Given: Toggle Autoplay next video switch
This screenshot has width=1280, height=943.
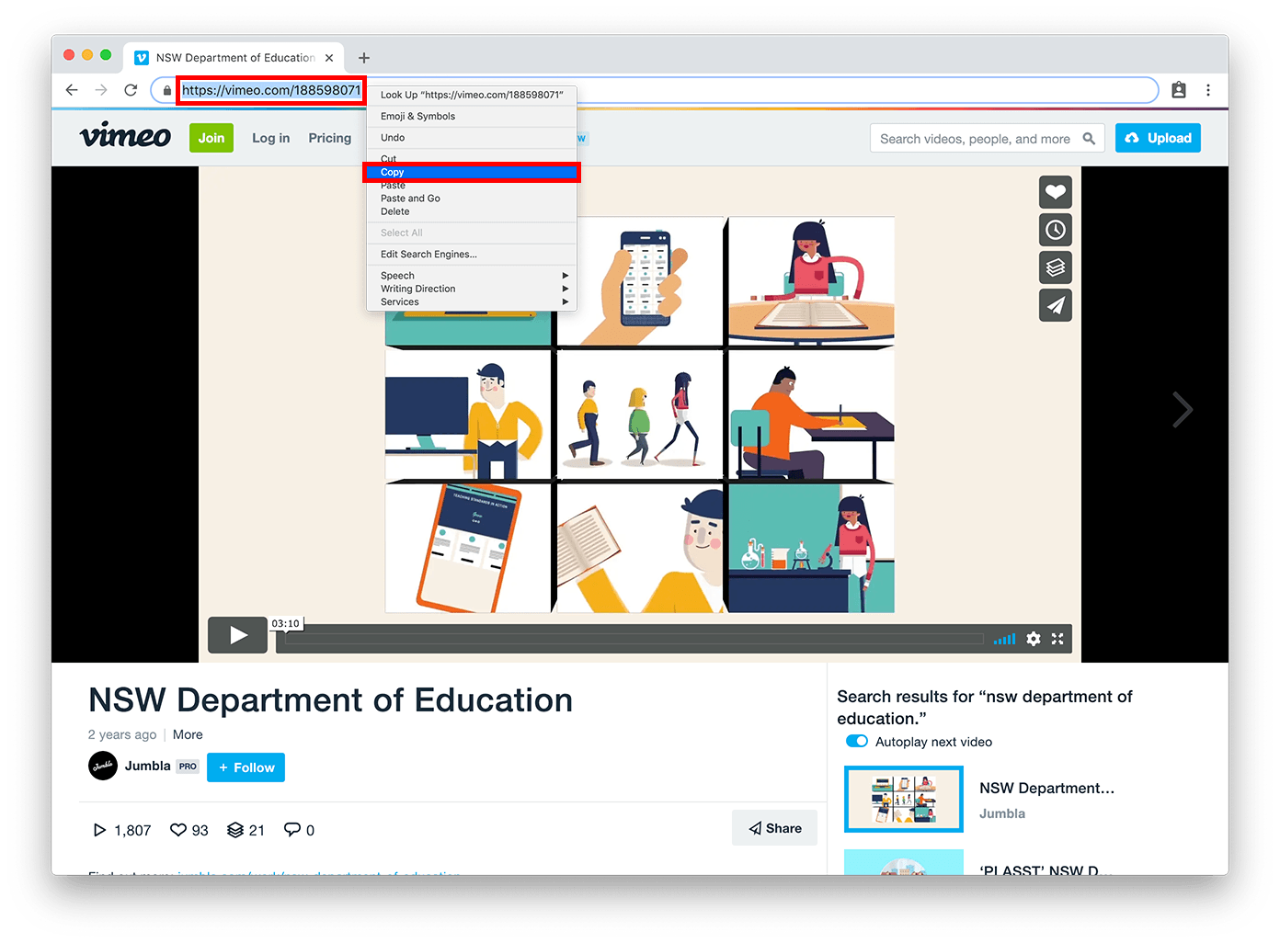Looking at the screenshot, I should (857, 742).
